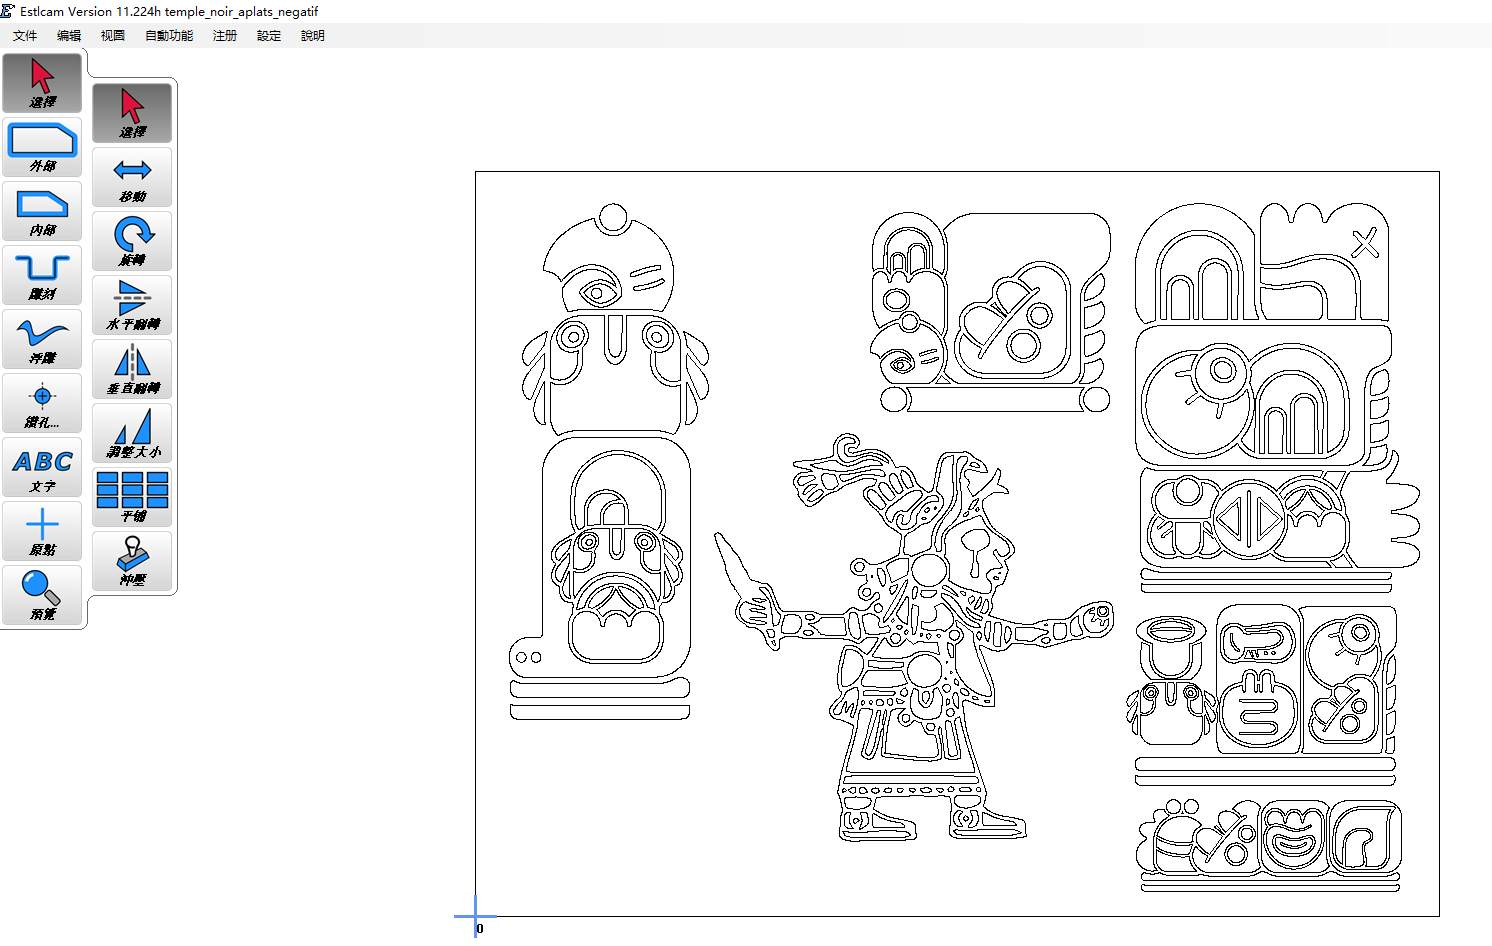This screenshot has height=946, width=1492.
Task: Click the blue origin crosshair on canvas
Action: click(x=475, y=915)
